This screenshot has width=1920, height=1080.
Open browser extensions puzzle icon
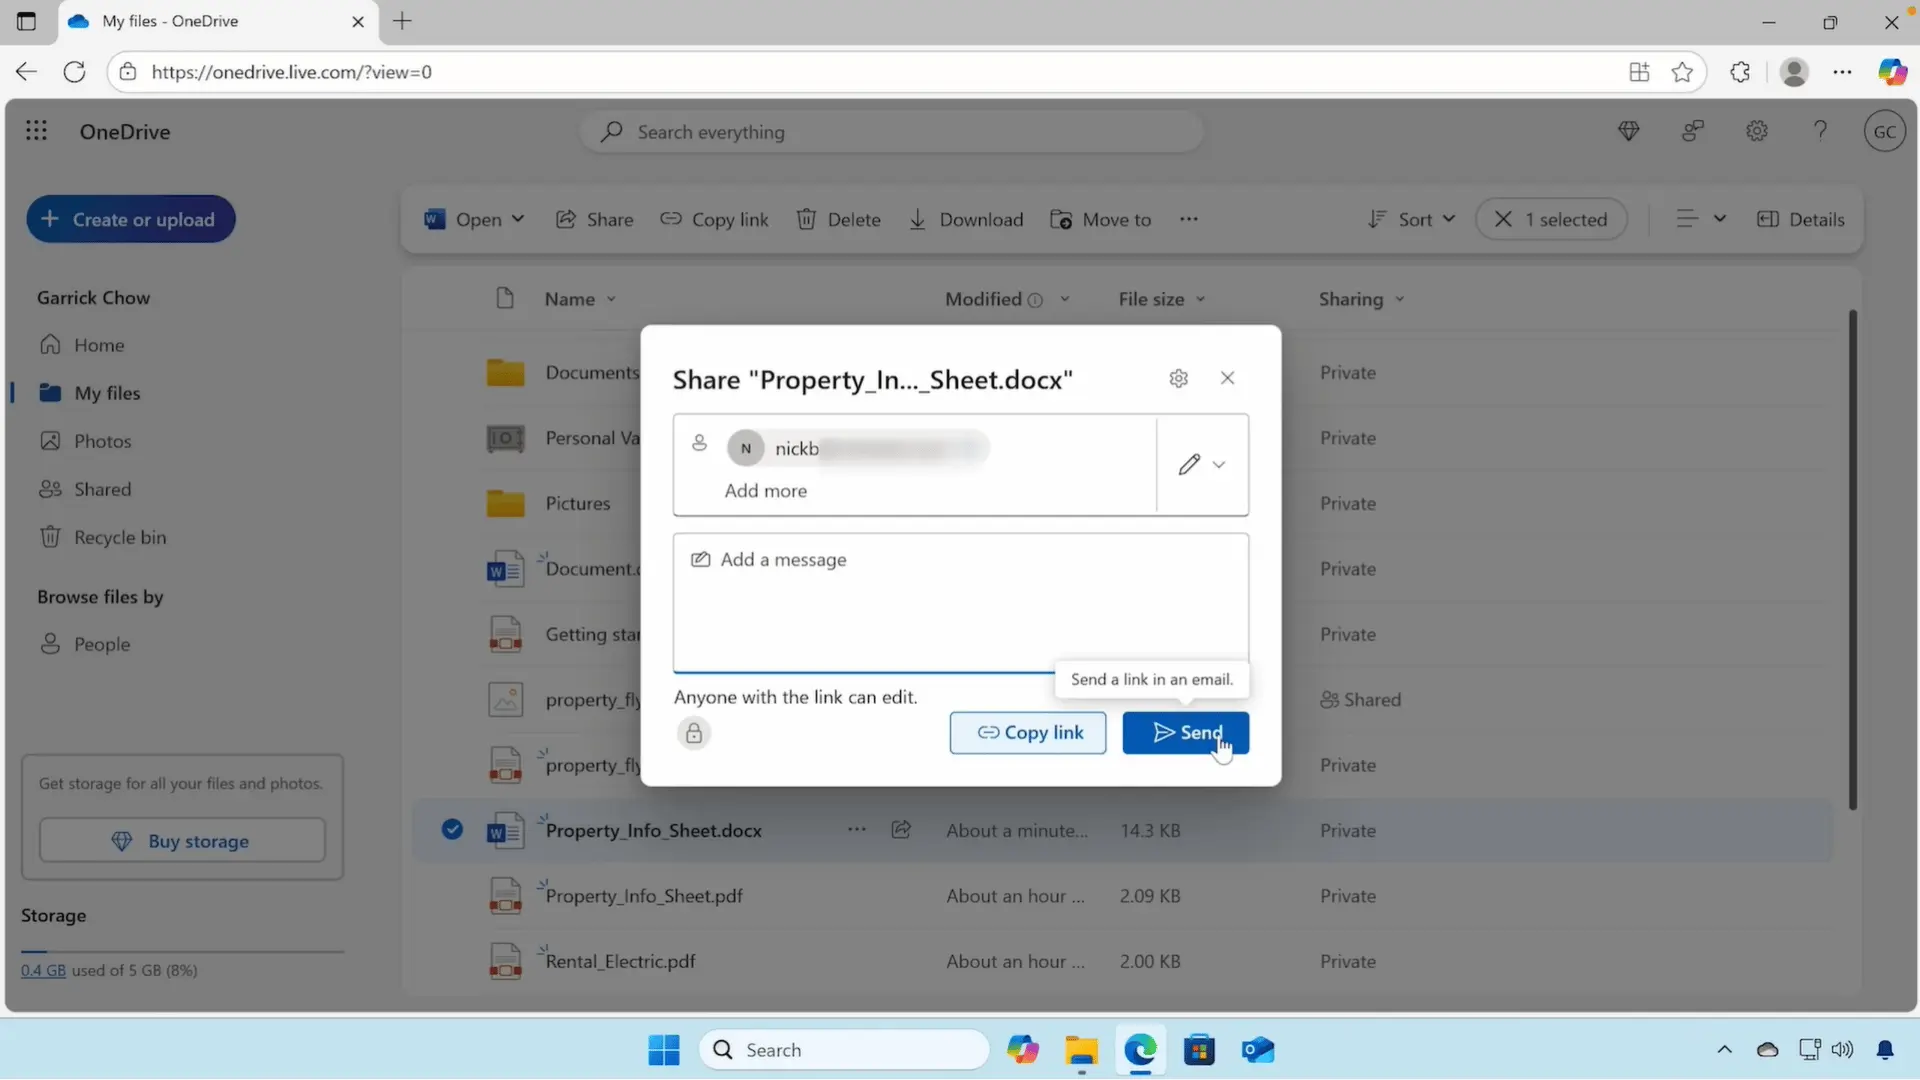coord(1740,72)
